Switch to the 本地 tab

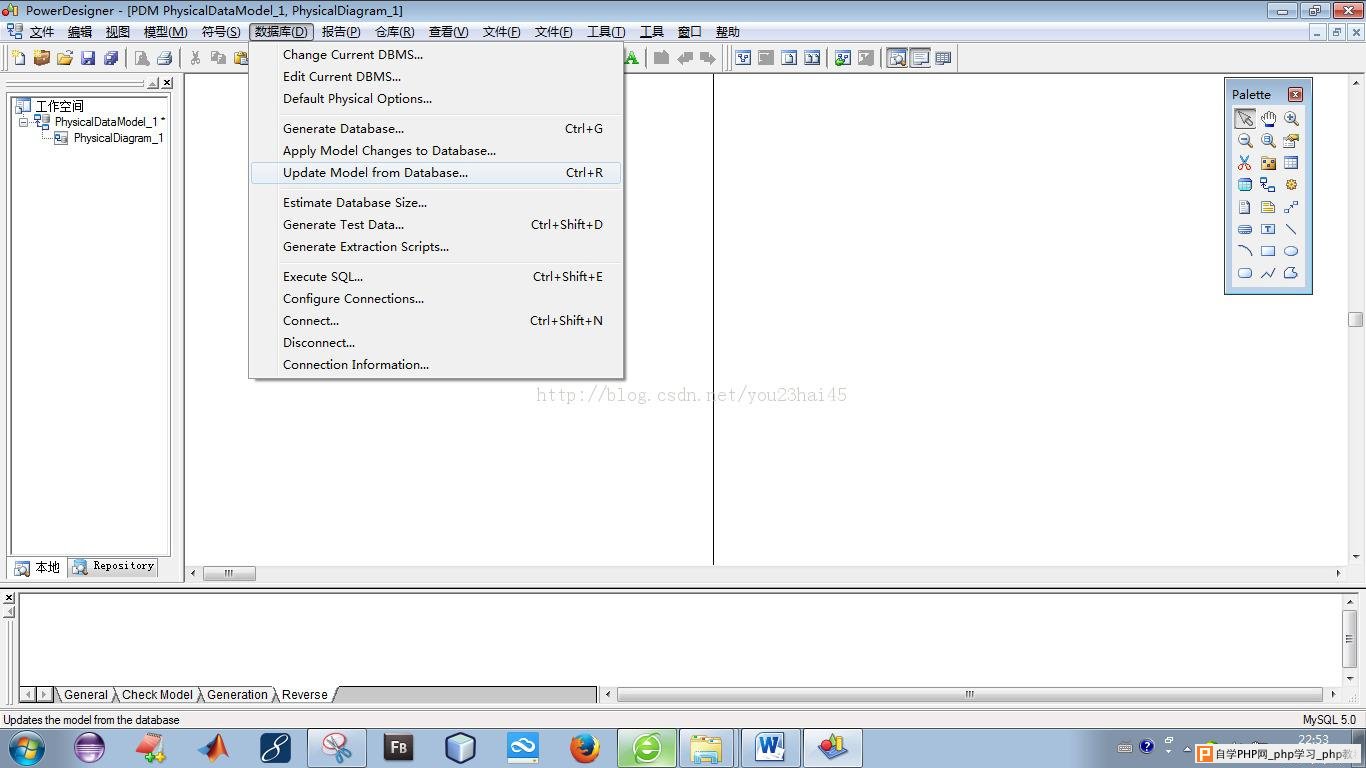[38, 567]
